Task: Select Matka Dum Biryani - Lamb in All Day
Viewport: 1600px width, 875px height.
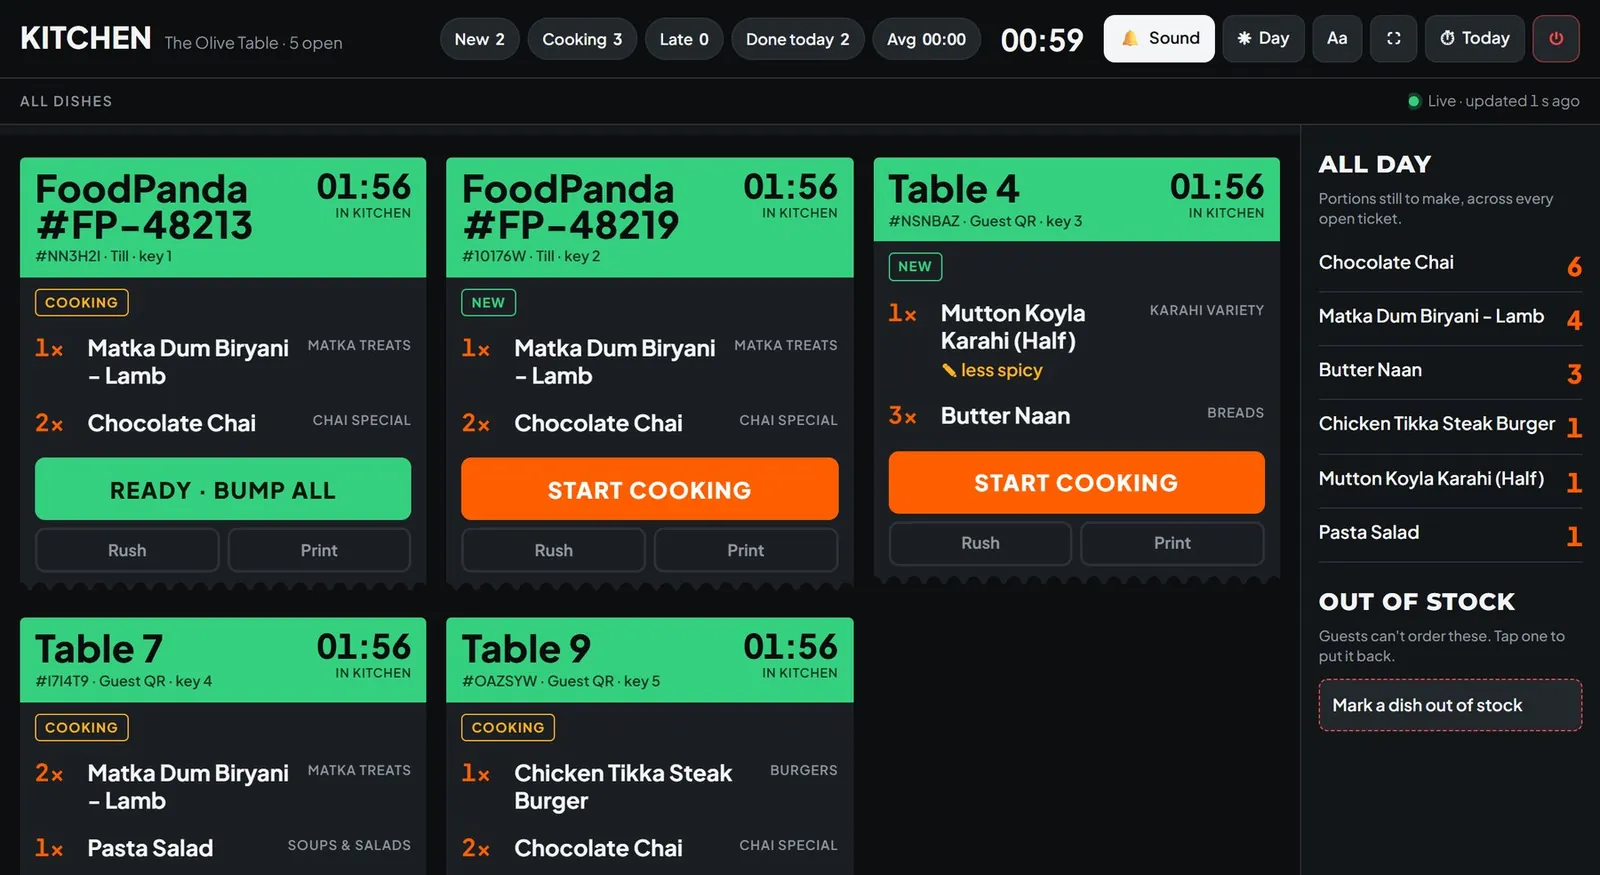Action: [x=1450, y=318]
